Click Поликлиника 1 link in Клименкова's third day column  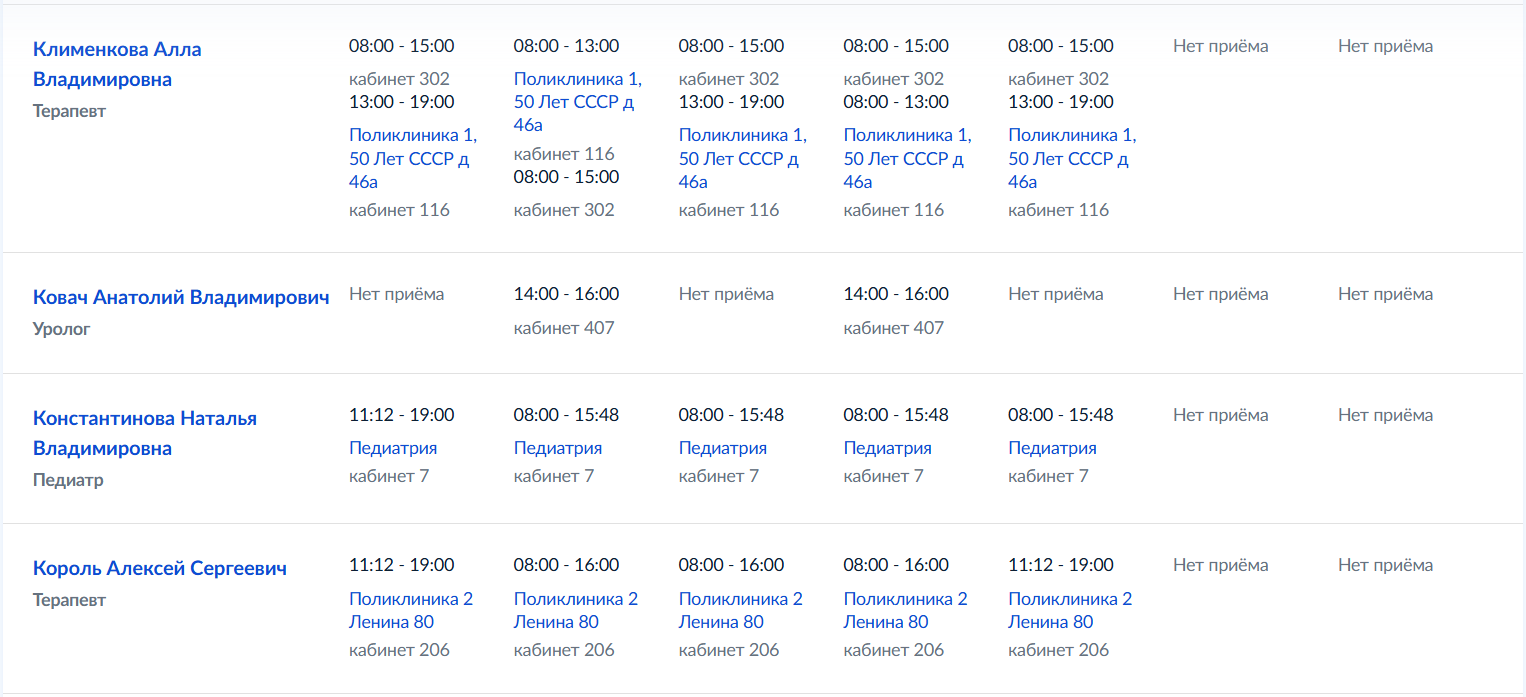743,158
